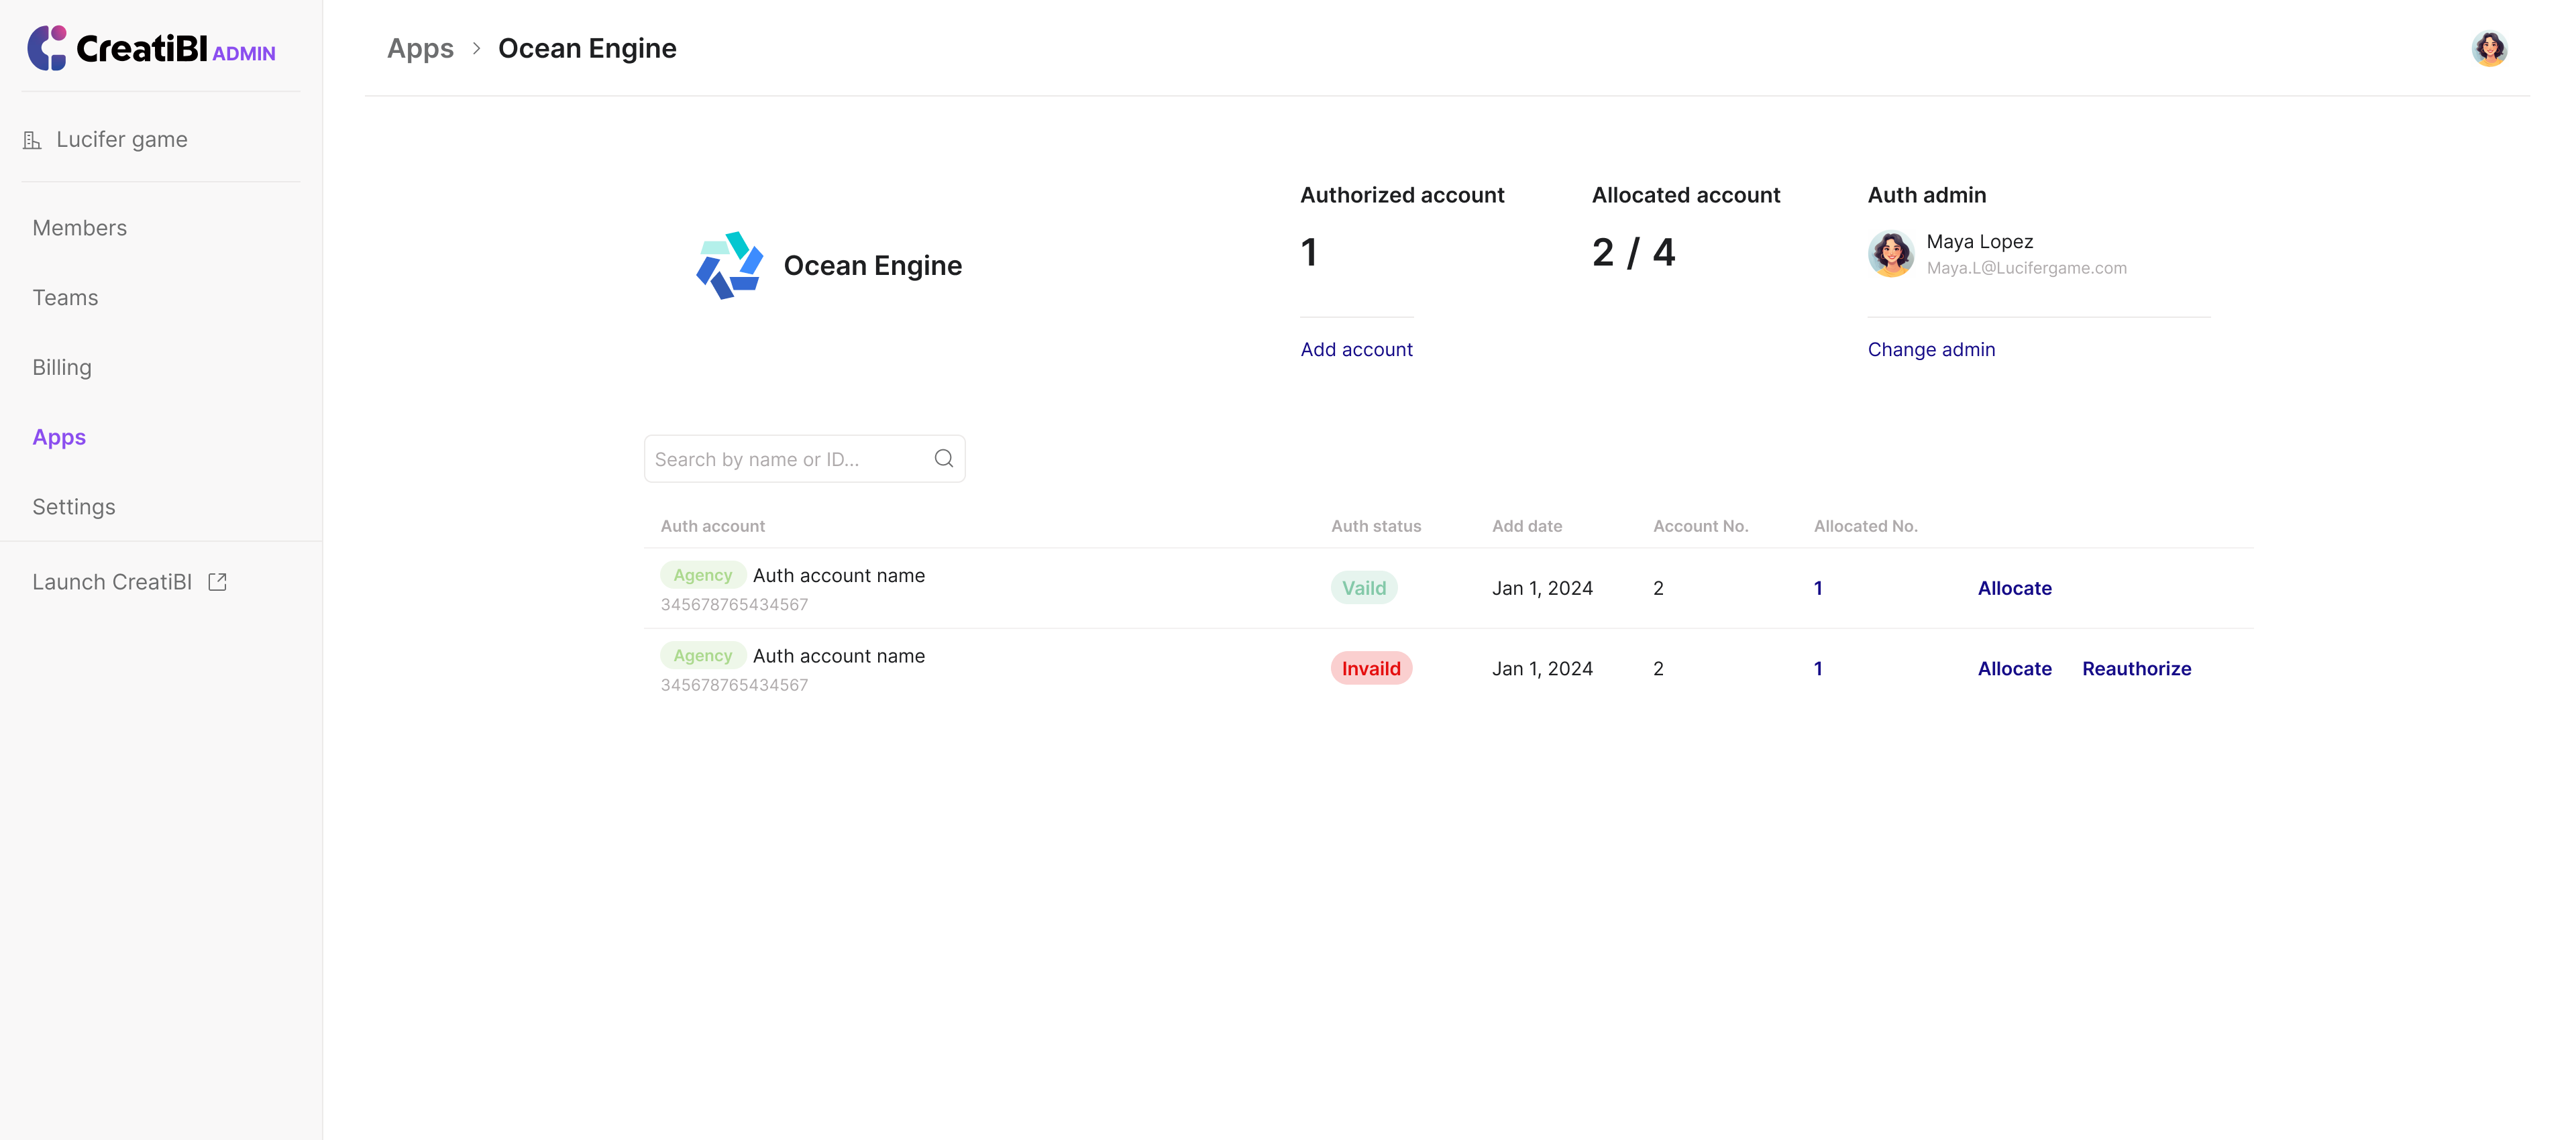2576x1140 pixels.
Task: Click the building icon next to Lucifer game
Action: (x=32, y=140)
